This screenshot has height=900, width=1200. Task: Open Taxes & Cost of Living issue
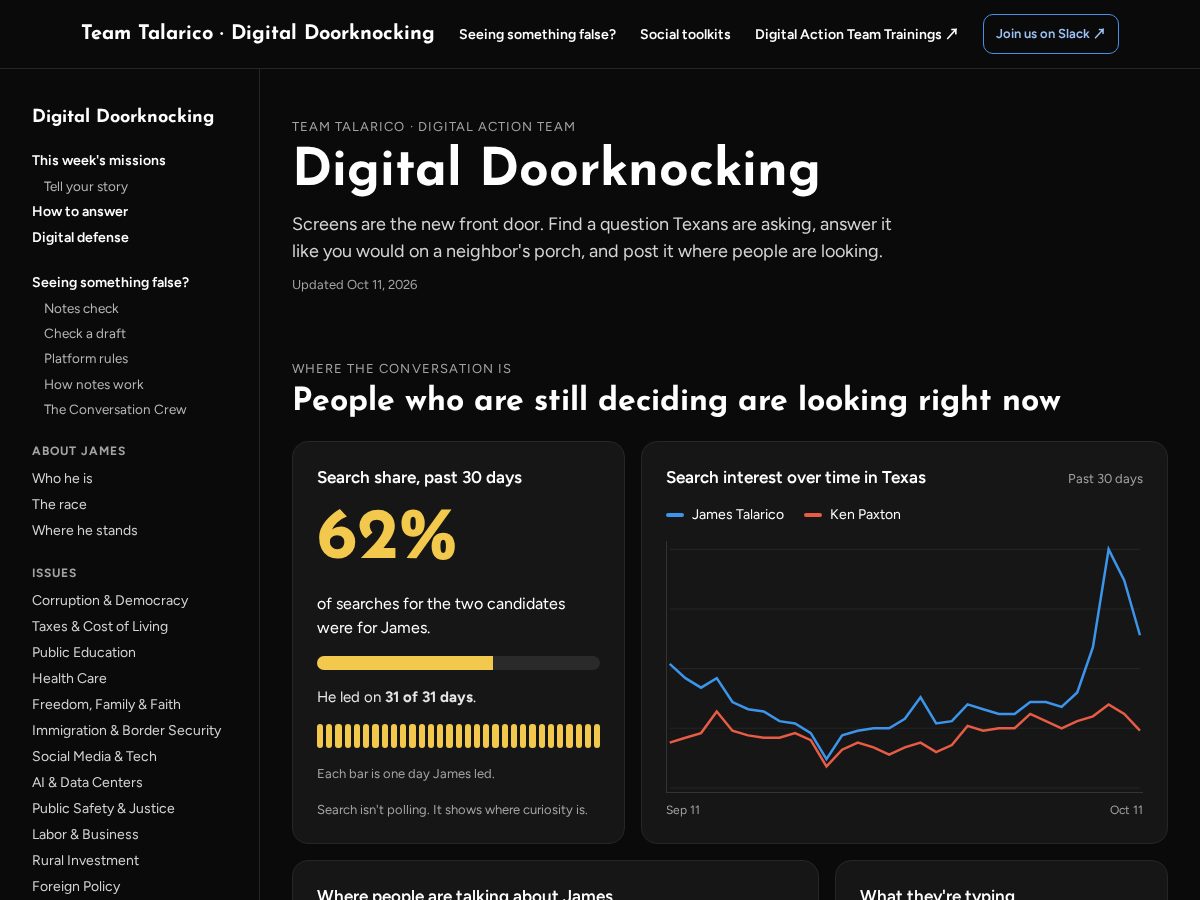(100, 626)
